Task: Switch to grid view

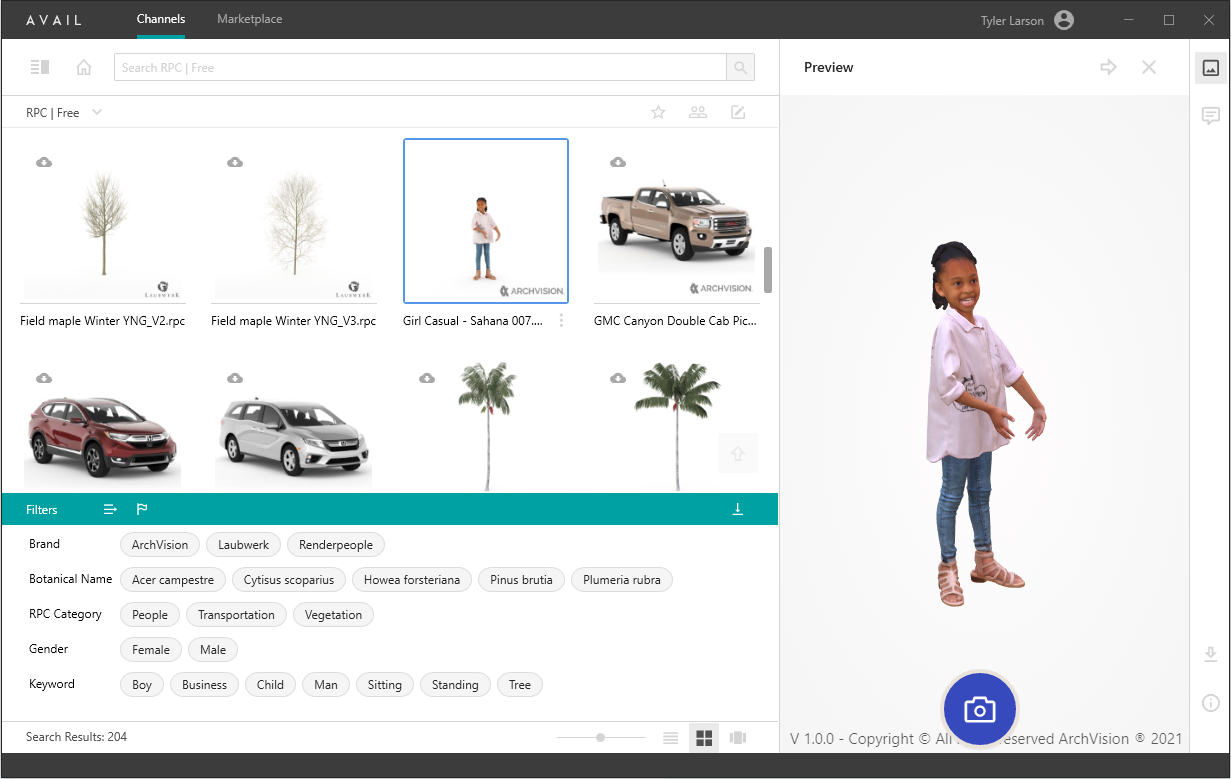Action: [704, 738]
